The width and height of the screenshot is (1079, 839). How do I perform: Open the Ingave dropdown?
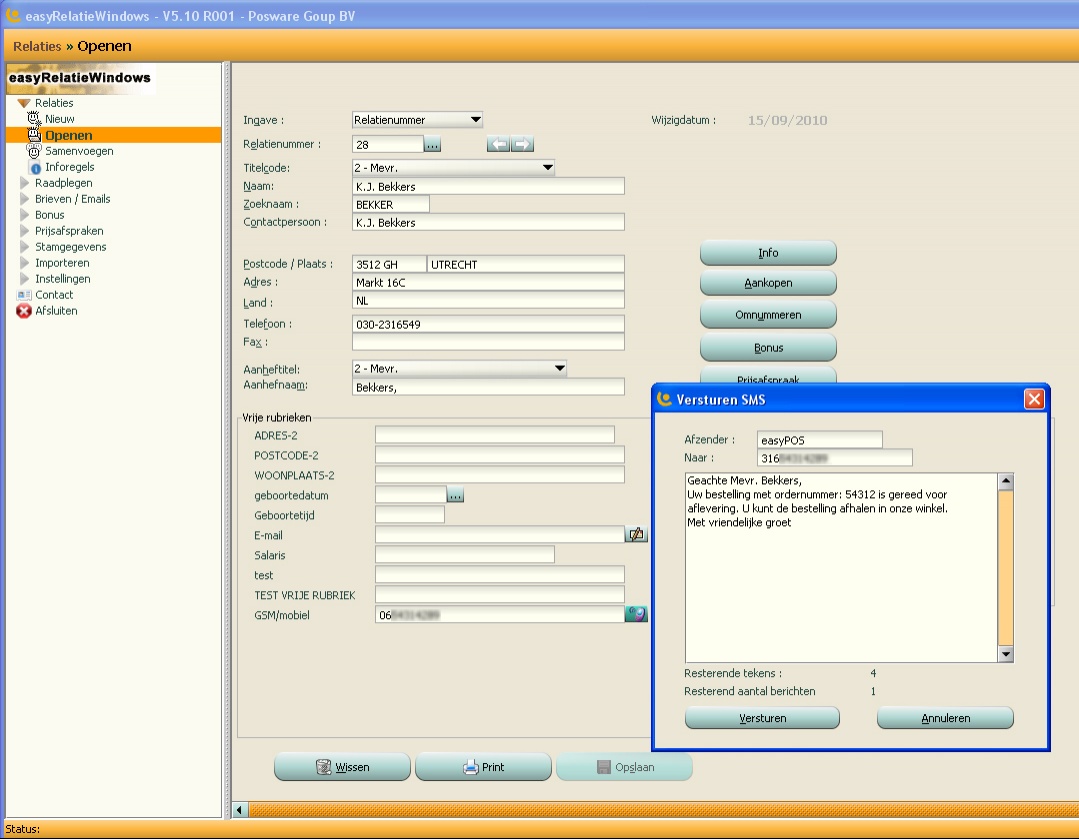point(476,120)
